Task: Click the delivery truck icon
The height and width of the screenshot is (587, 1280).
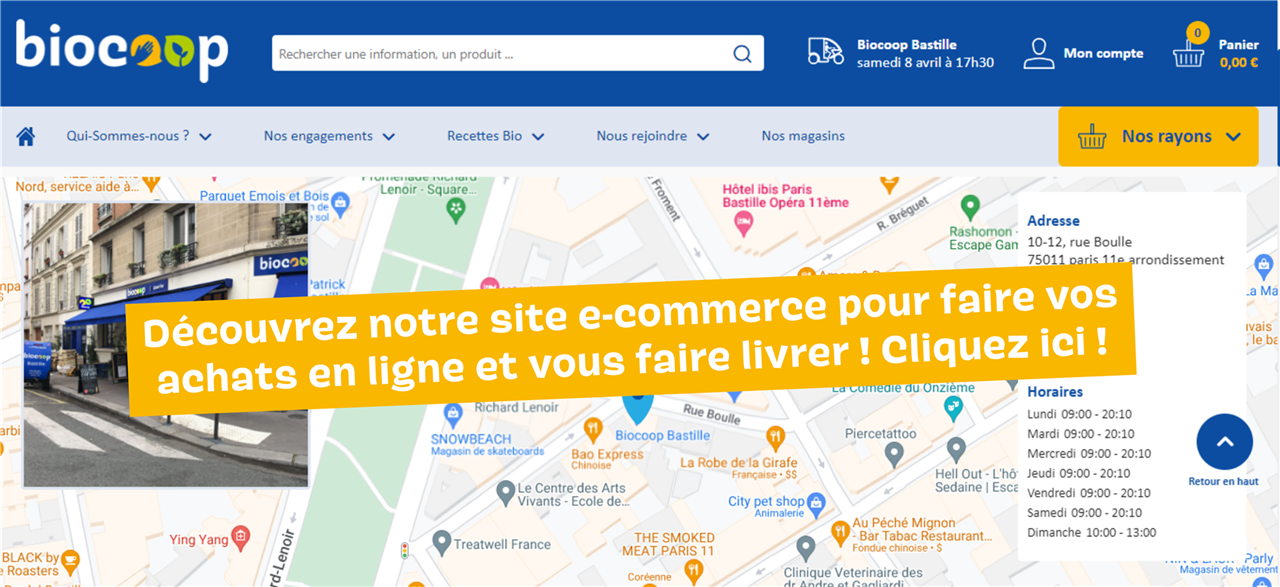Action: point(826,52)
